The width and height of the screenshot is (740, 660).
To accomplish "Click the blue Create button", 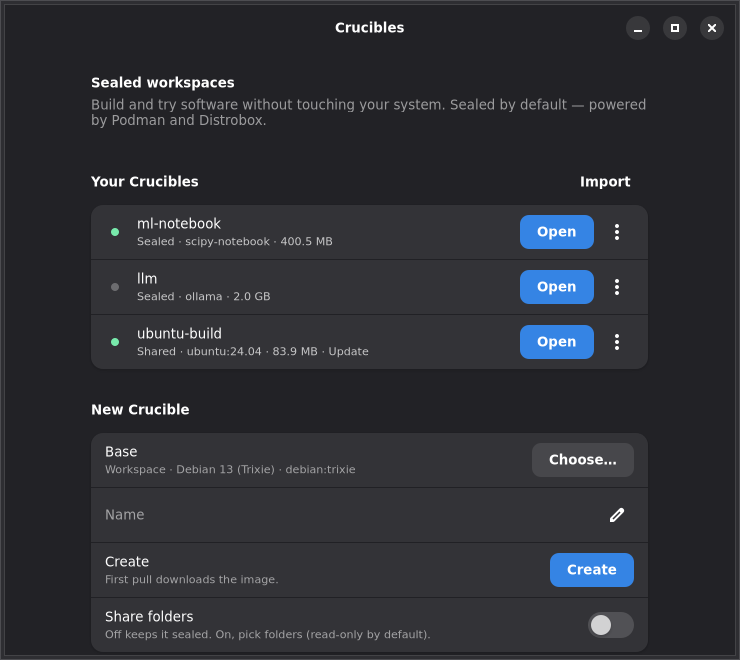I will [591, 570].
